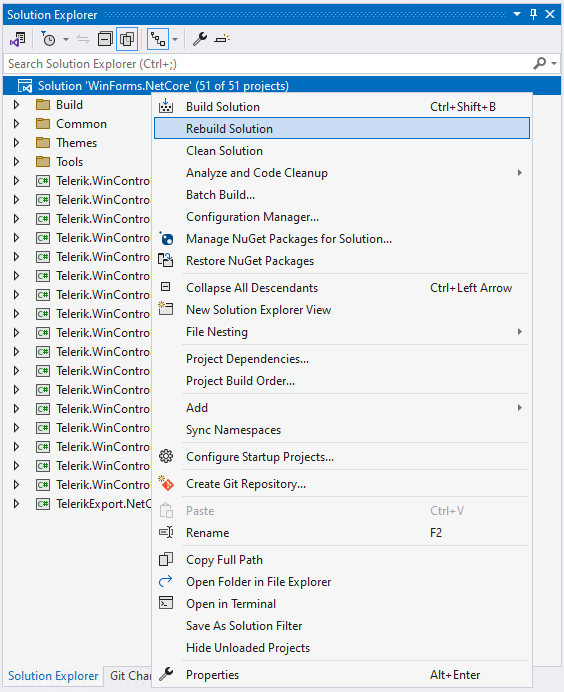Open Project Dependencies...
The height and width of the screenshot is (692, 564).
(x=342, y=359)
